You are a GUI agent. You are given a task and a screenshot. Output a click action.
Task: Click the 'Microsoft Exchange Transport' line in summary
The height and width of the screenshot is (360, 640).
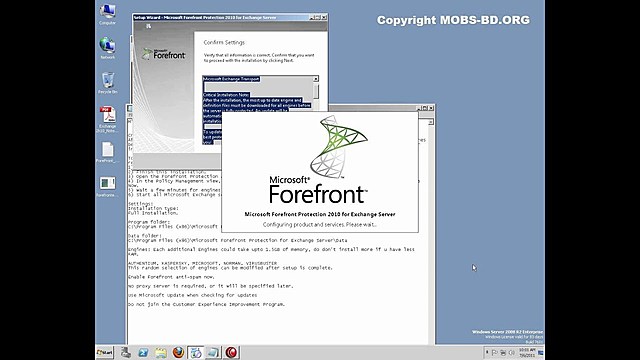pos(231,79)
